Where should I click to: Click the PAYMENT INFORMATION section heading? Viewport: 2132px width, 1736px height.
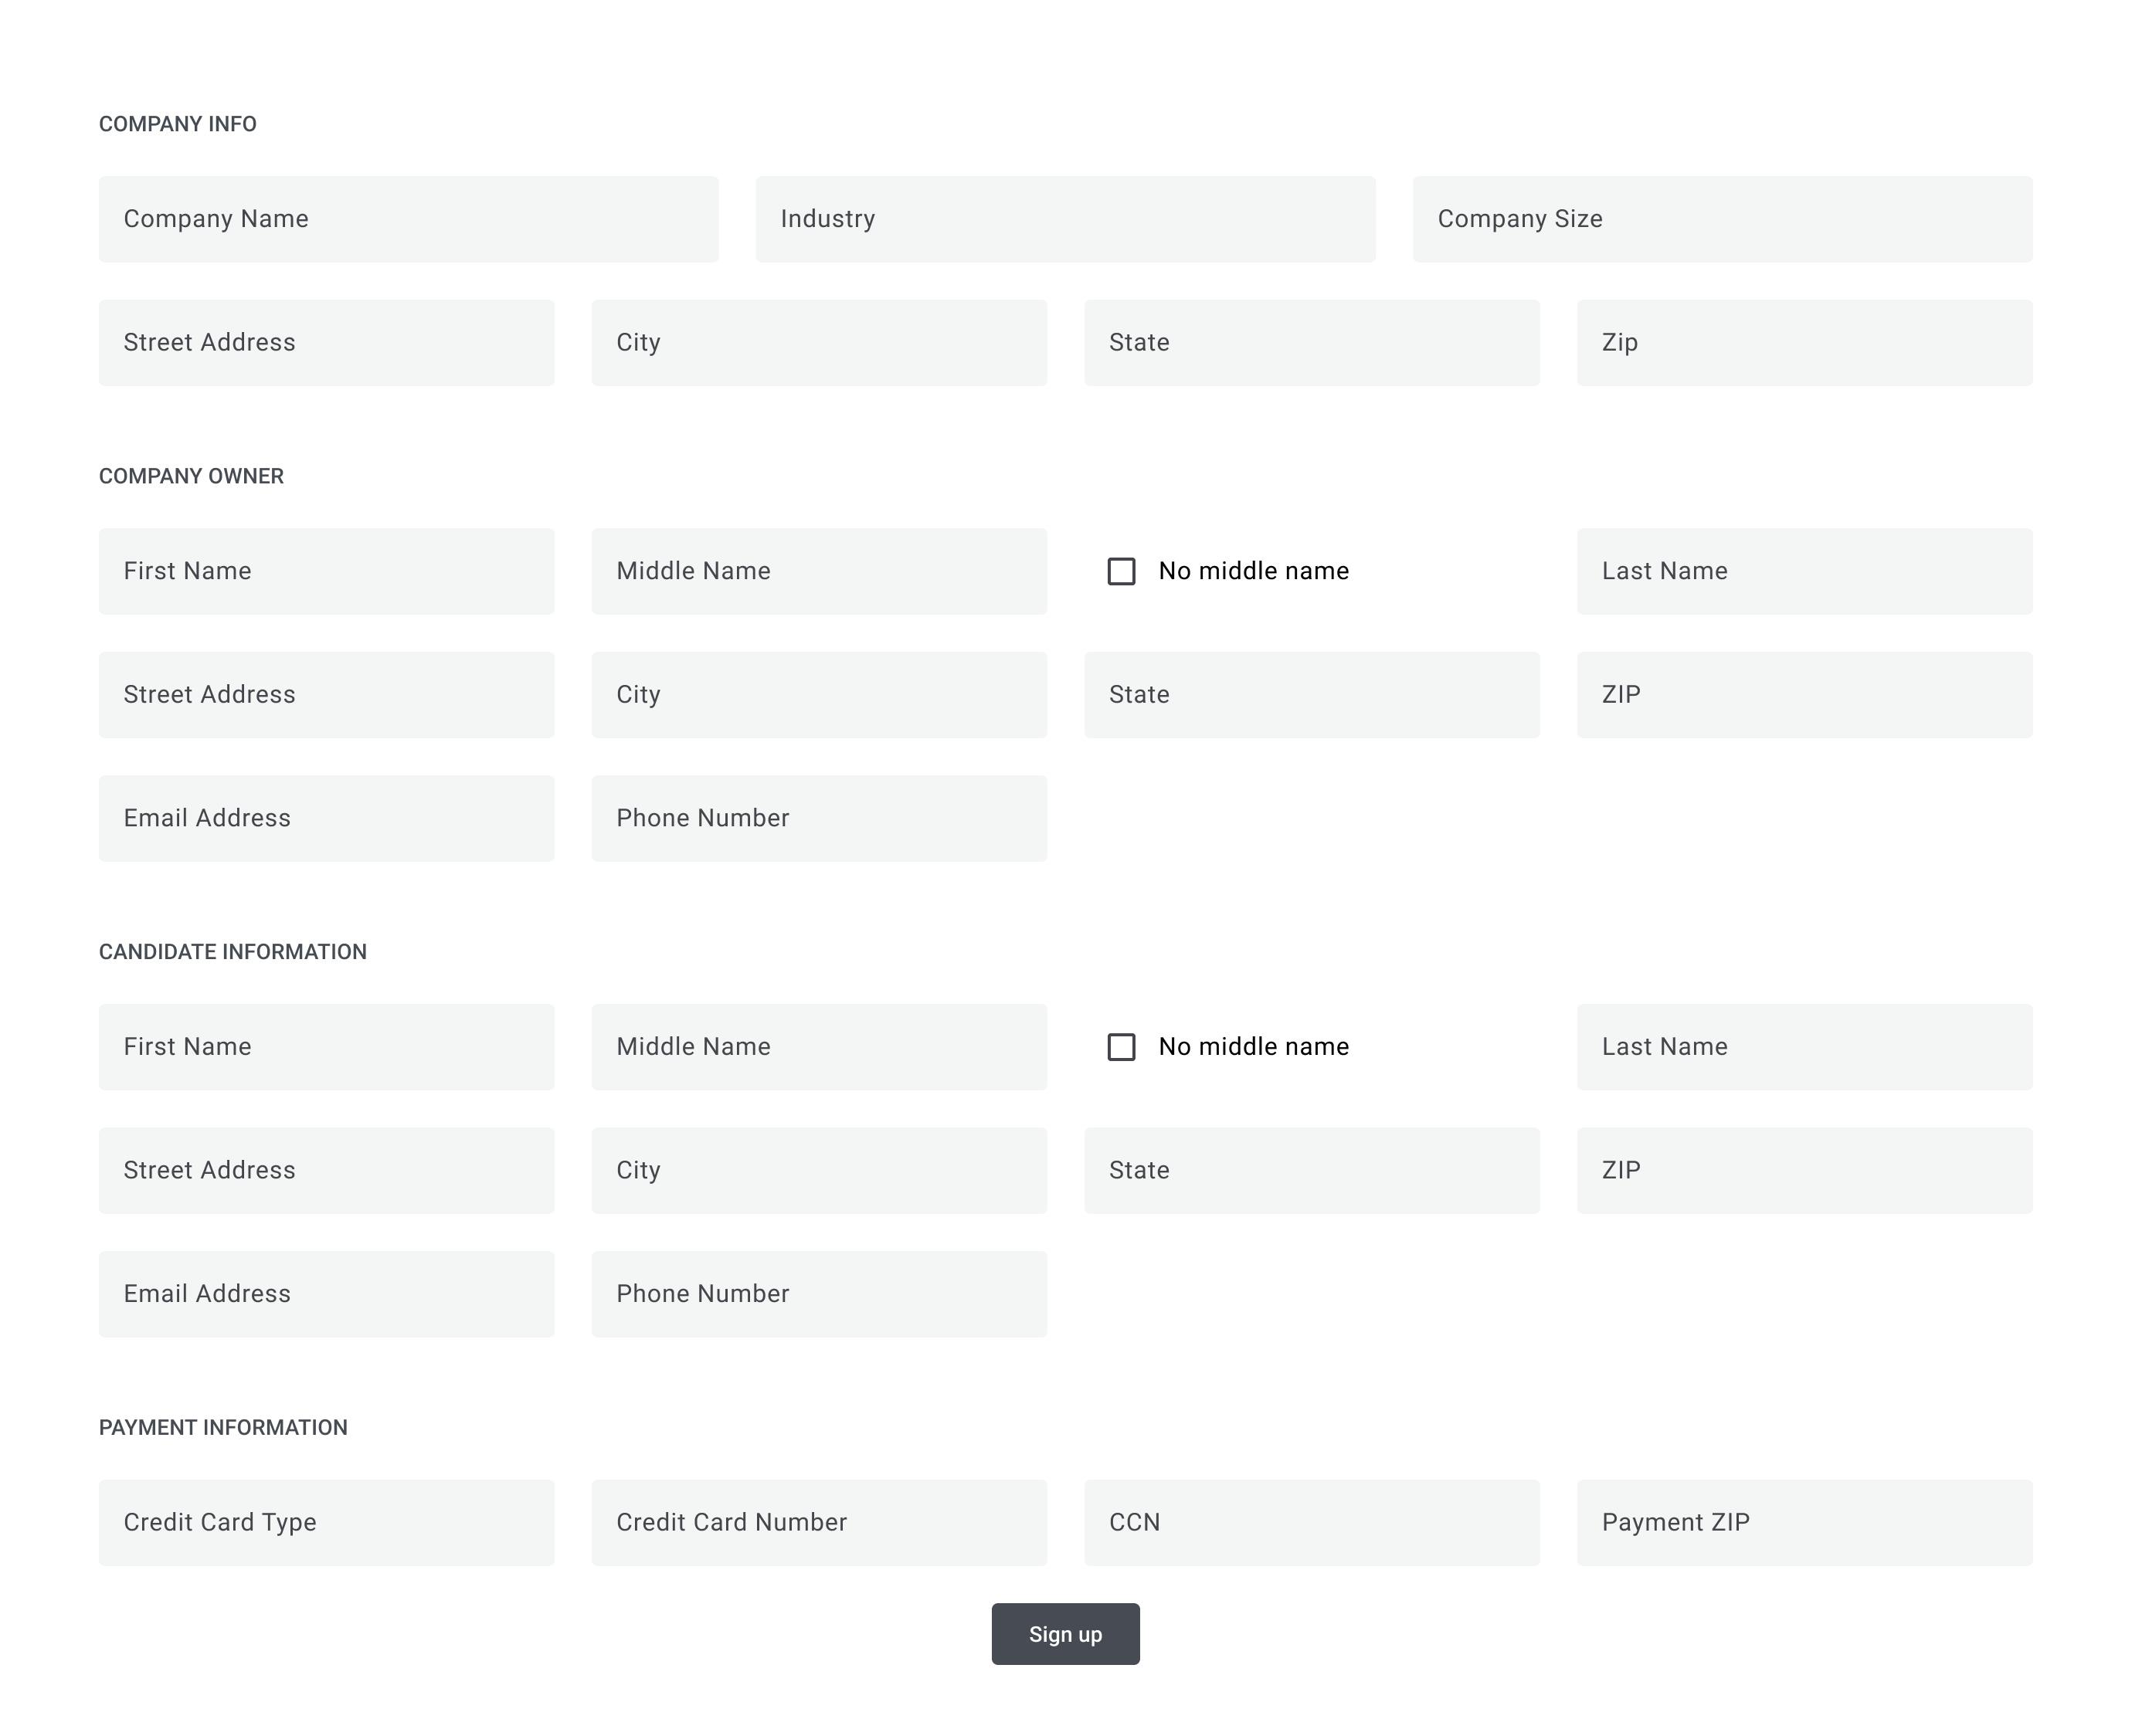click(x=223, y=1428)
